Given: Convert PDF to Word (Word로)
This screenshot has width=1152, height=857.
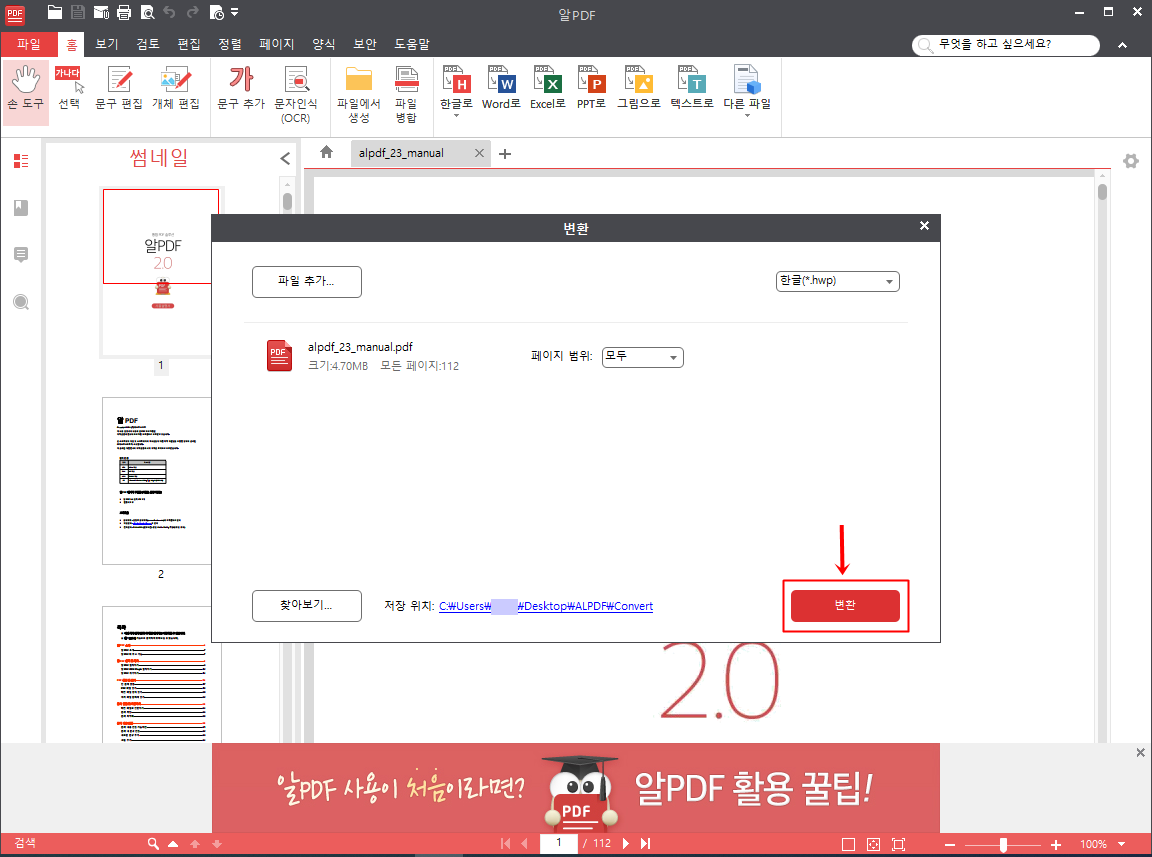Looking at the screenshot, I should [501, 87].
